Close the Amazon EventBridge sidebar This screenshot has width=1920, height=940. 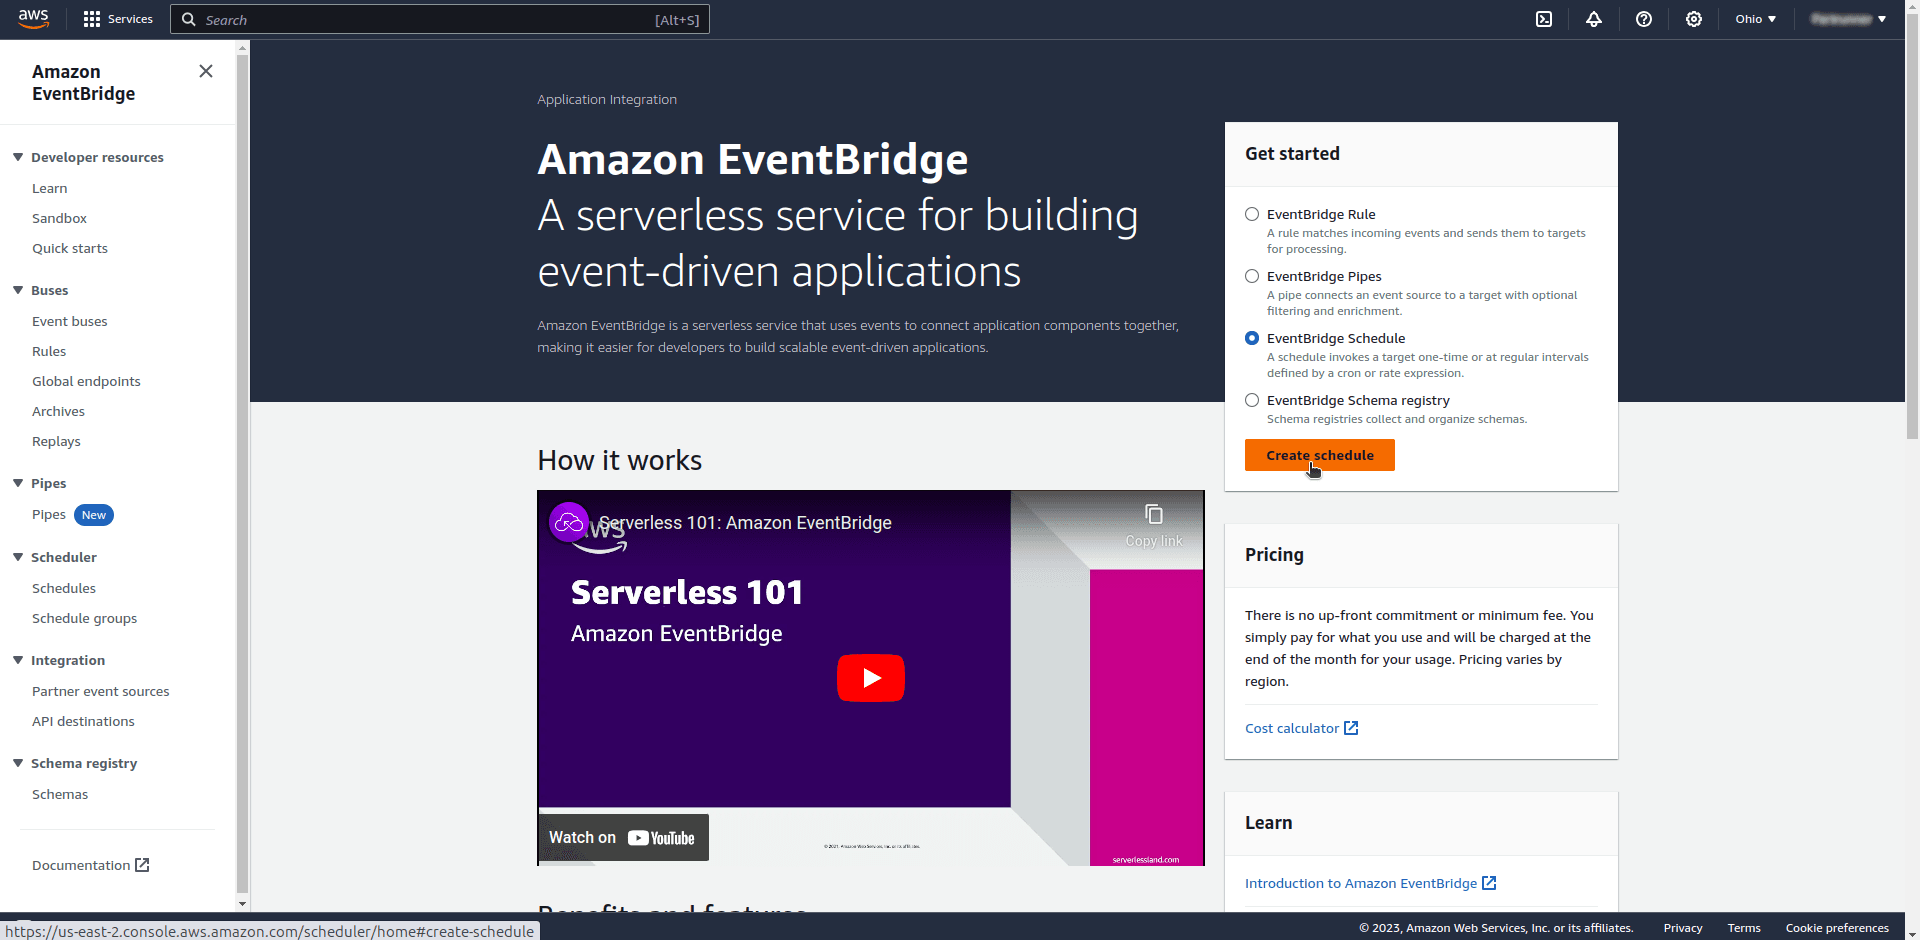[206, 71]
